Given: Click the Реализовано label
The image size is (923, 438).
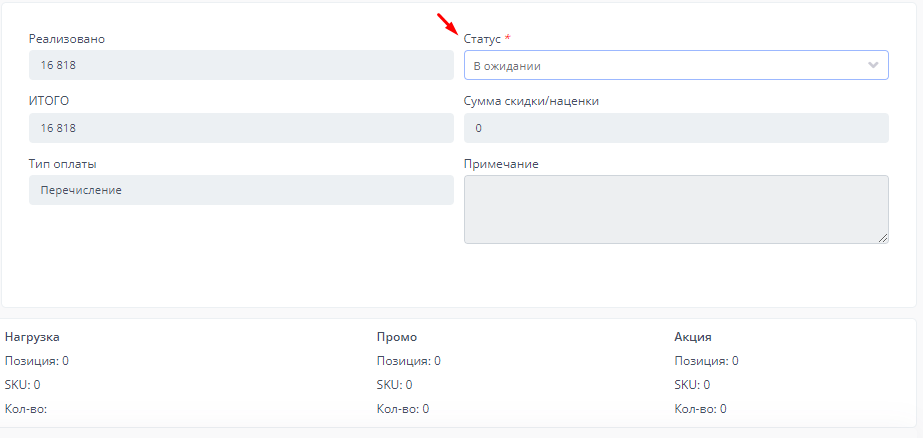Looking at the screenshot, I should click(x=67, y=39).
